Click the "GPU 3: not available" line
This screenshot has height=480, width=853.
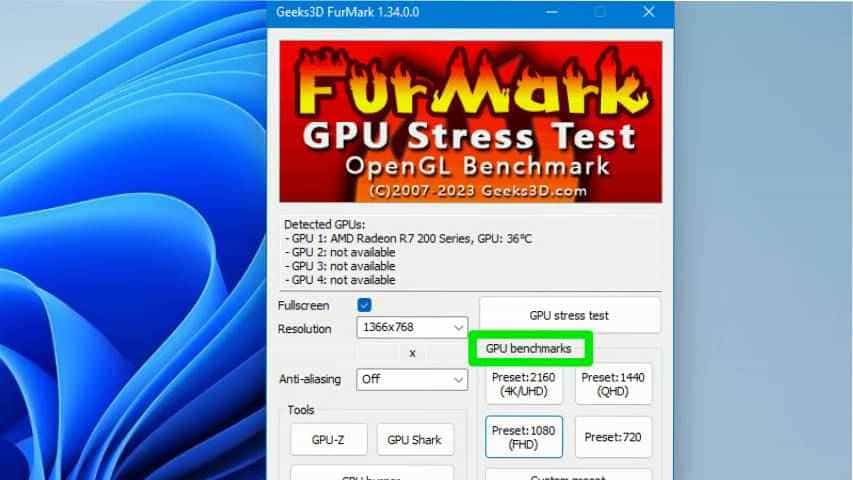(x=340, y=266)
